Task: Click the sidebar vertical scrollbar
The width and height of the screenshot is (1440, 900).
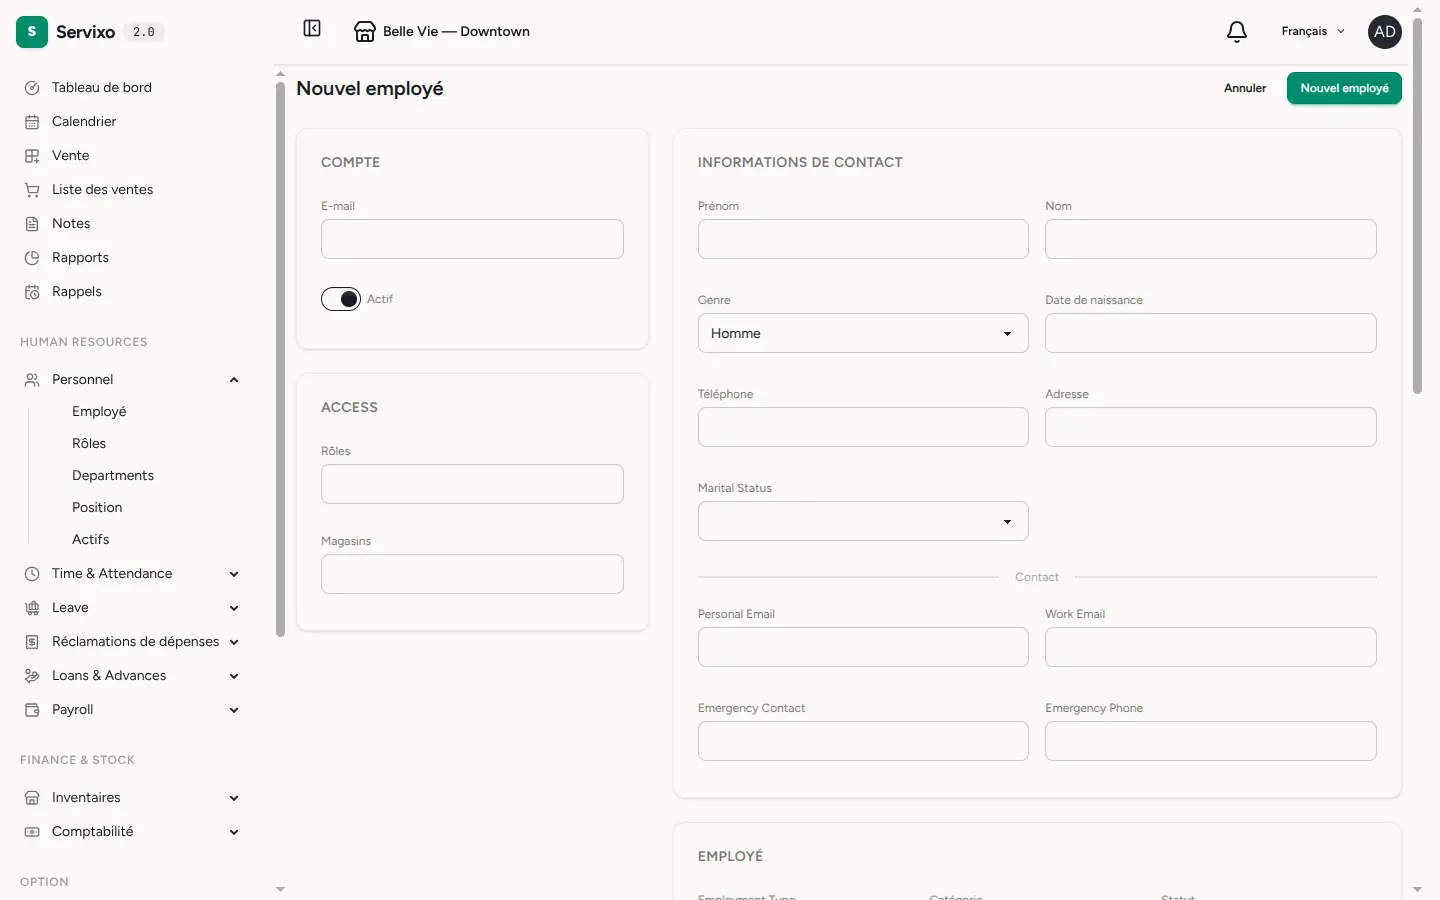Action: [280, 360]
